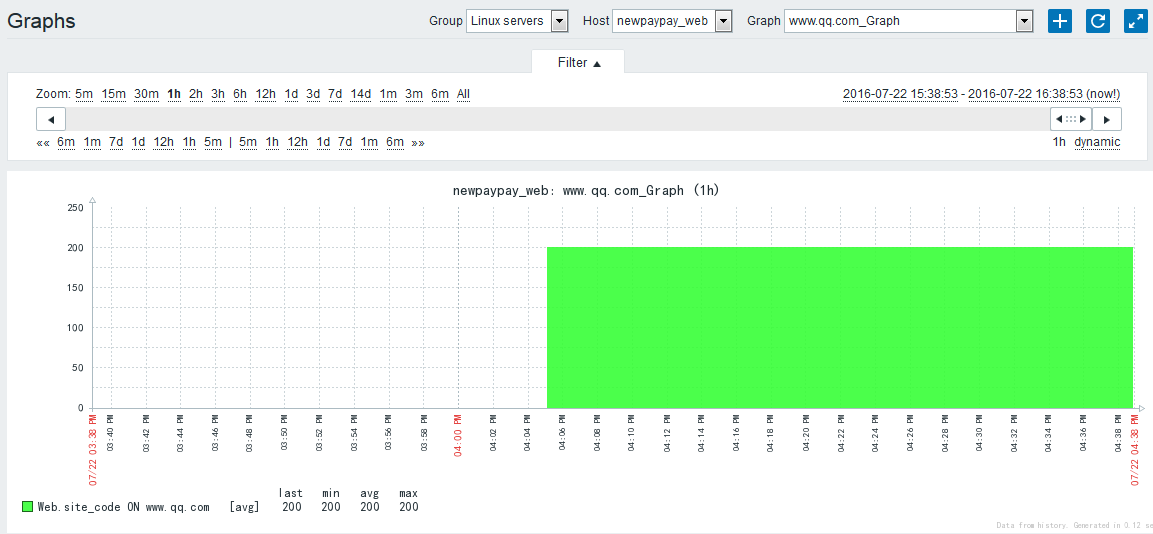1153x534 pixels.
Task: Set zoom to 3d
Action: point(313,94)
